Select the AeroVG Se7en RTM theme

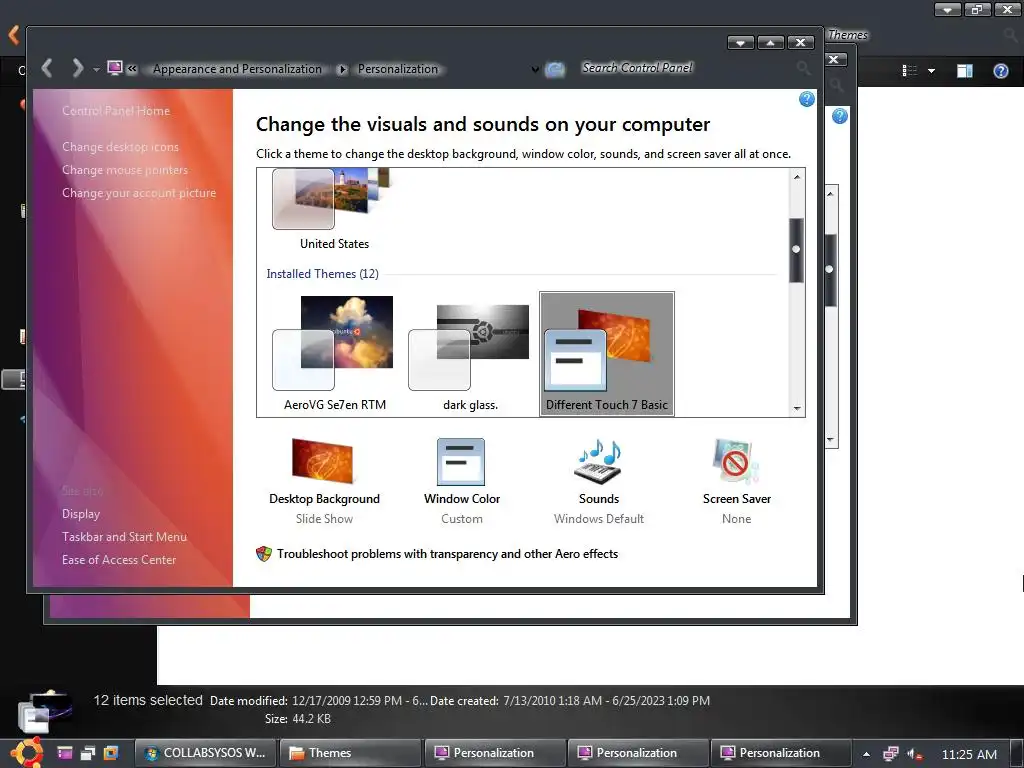(x=334, y=353)
